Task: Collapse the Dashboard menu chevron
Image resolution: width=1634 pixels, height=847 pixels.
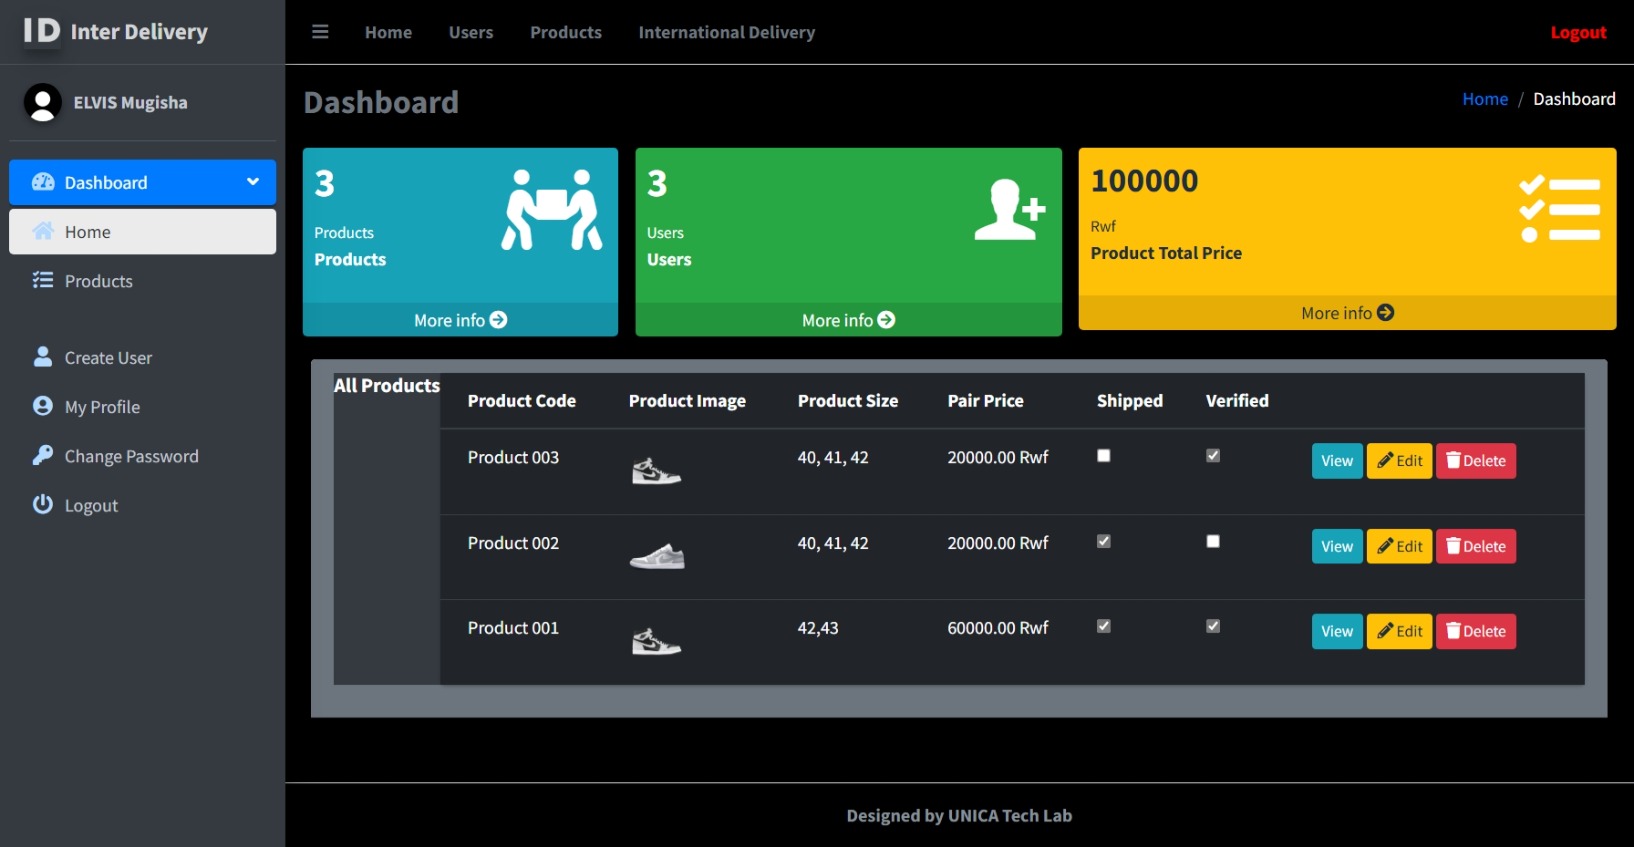Action: [x=253, y=182]
